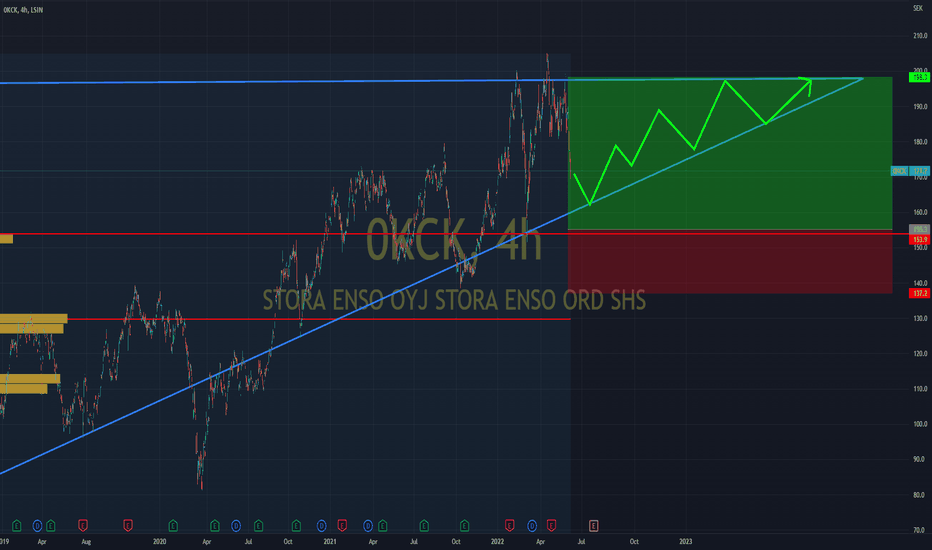Click the red 153.9 price label
The width and height of the screenshot is (932, 550).
click(x=920, y=240)
